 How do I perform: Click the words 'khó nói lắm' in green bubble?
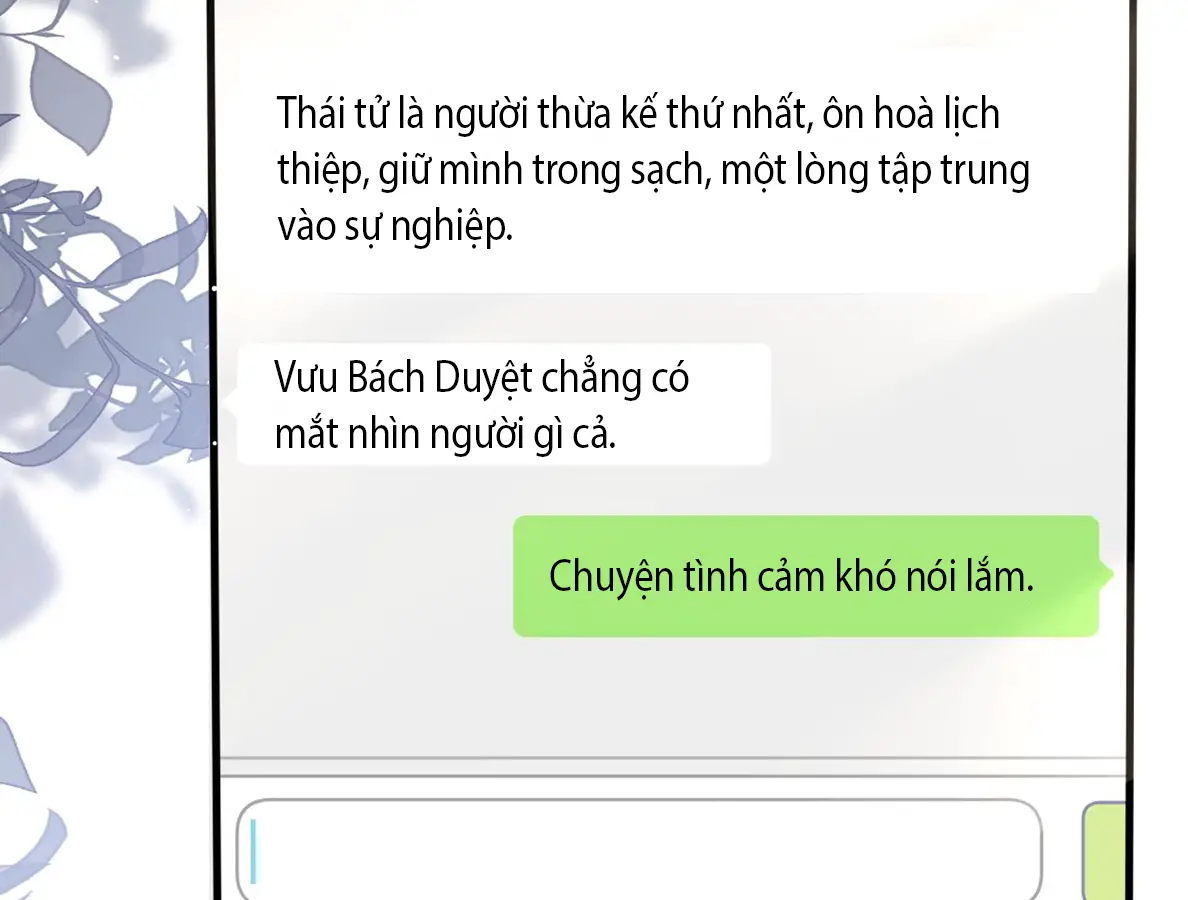pos(934,577)
